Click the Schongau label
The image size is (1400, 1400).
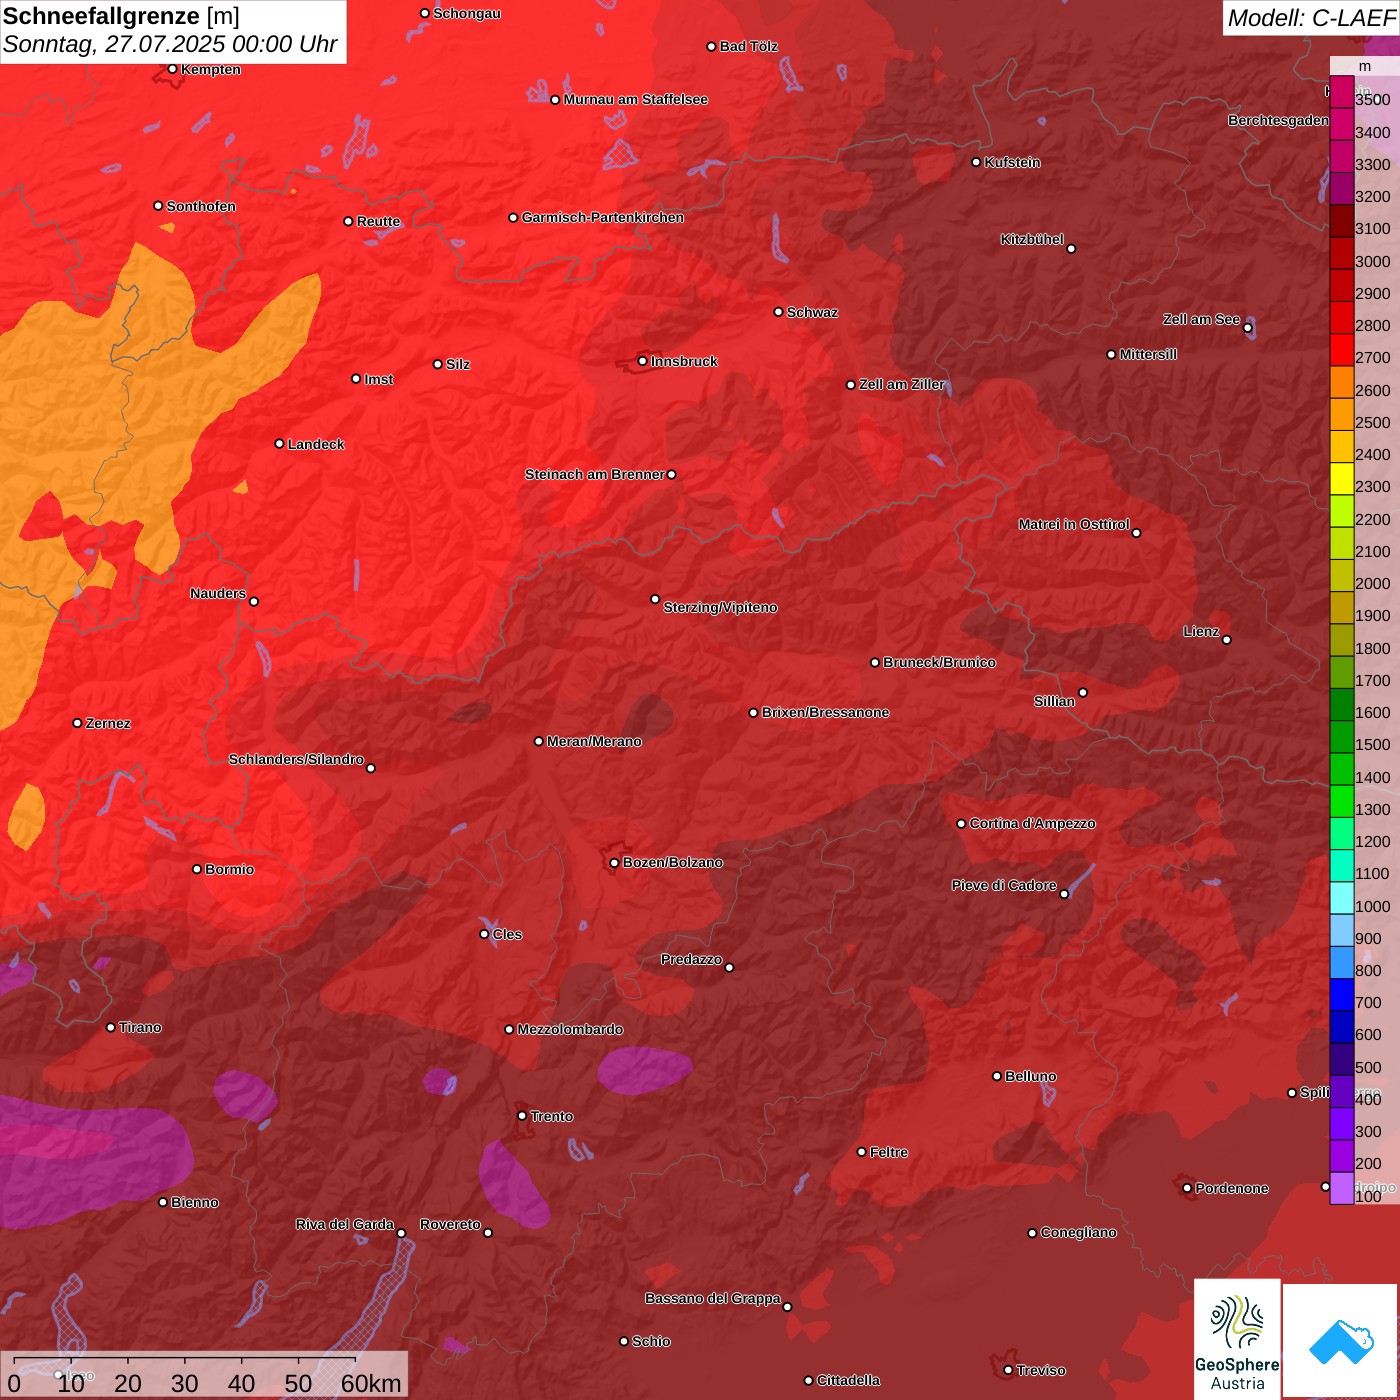[x=467, y=14]
